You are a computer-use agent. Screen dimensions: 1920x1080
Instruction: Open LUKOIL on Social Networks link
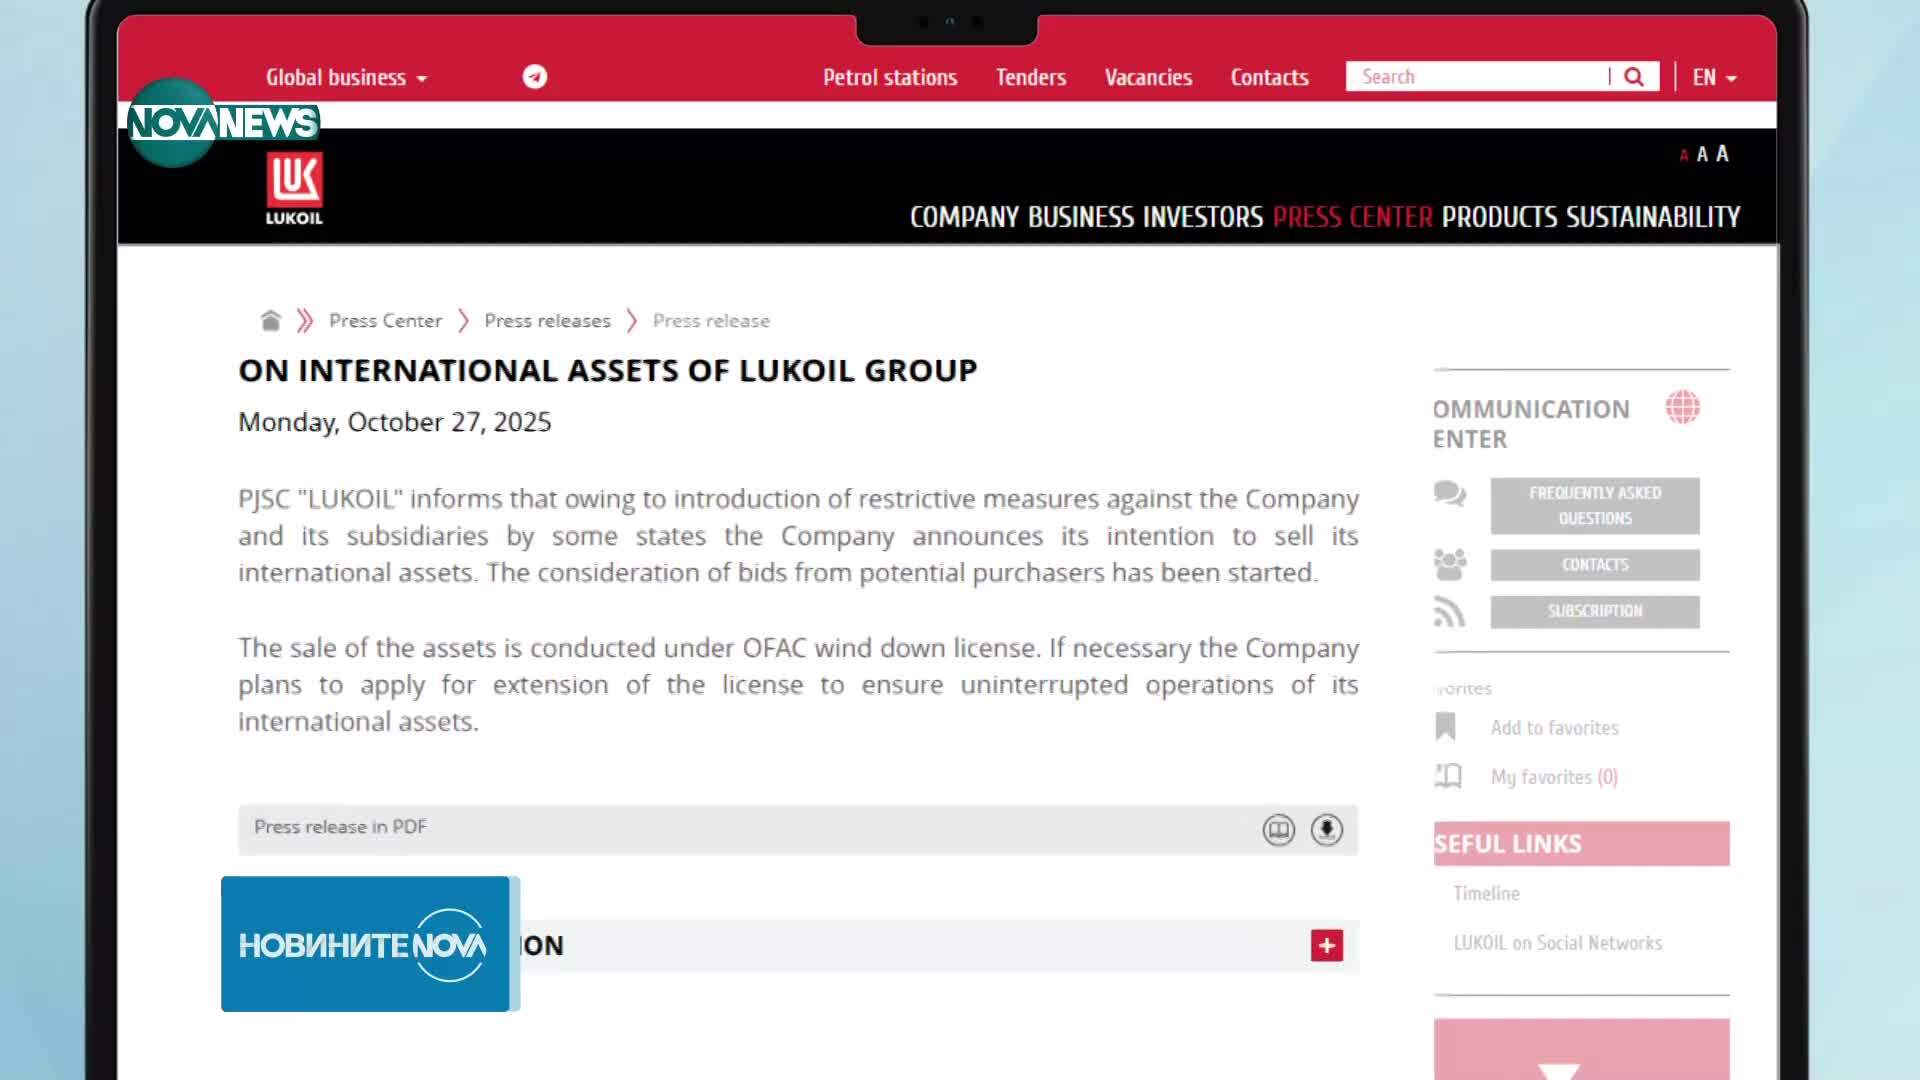coord(1558,943)
